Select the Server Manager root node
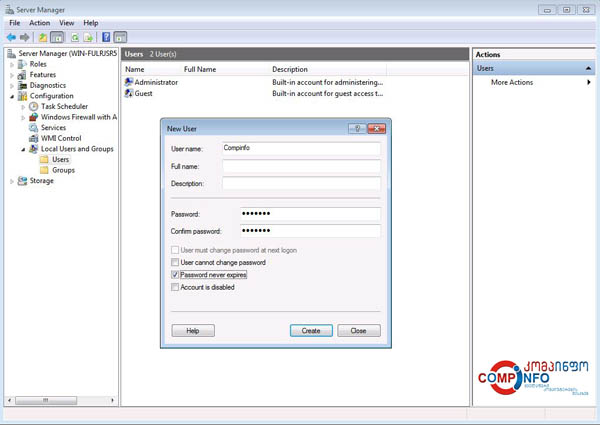Screen dimensions: 600x425 coord(67,54)
